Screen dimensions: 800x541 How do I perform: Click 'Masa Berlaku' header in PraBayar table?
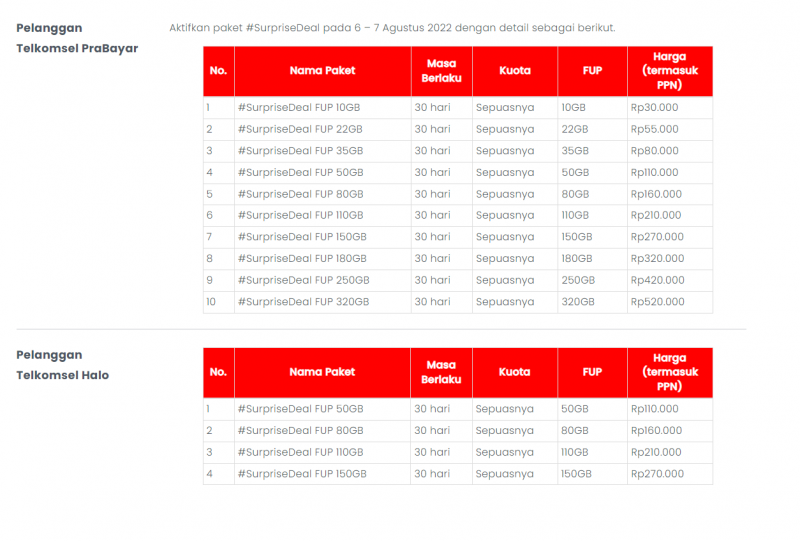[x=441, y=71]
